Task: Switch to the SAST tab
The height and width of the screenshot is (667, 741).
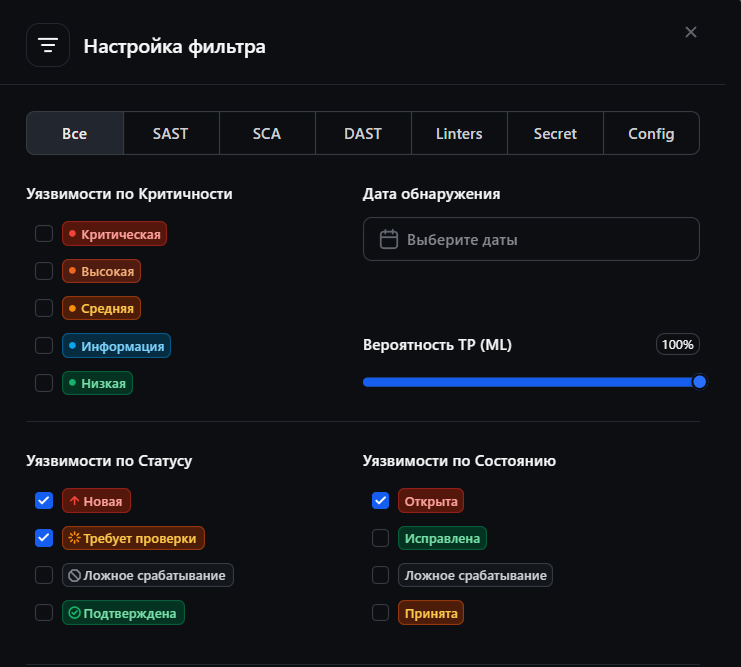Action: click(171, 133)
